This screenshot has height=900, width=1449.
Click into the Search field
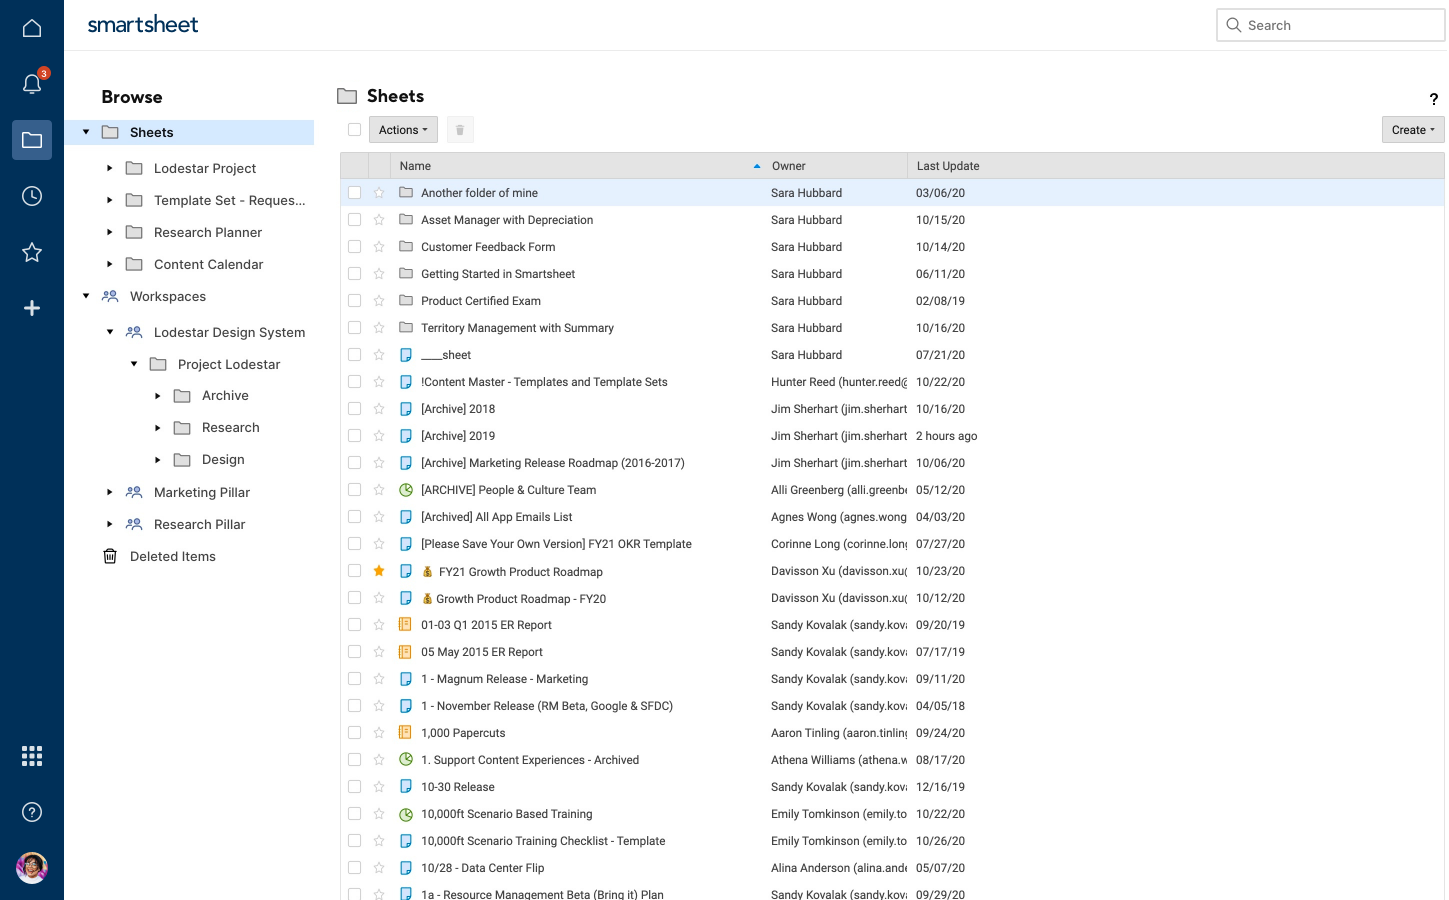pos(1331,25)
